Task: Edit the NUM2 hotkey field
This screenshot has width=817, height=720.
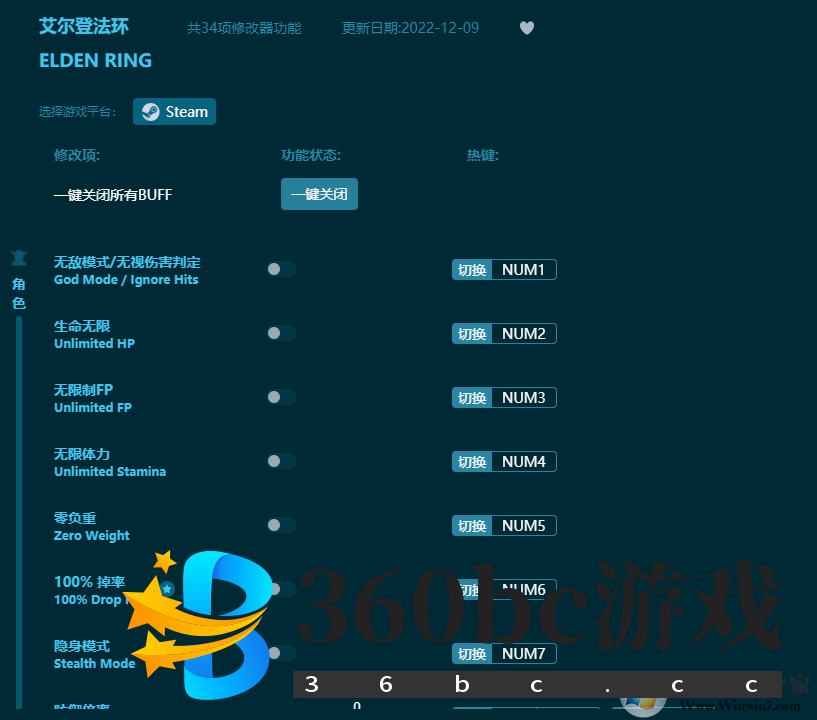Action: point(524,334)
